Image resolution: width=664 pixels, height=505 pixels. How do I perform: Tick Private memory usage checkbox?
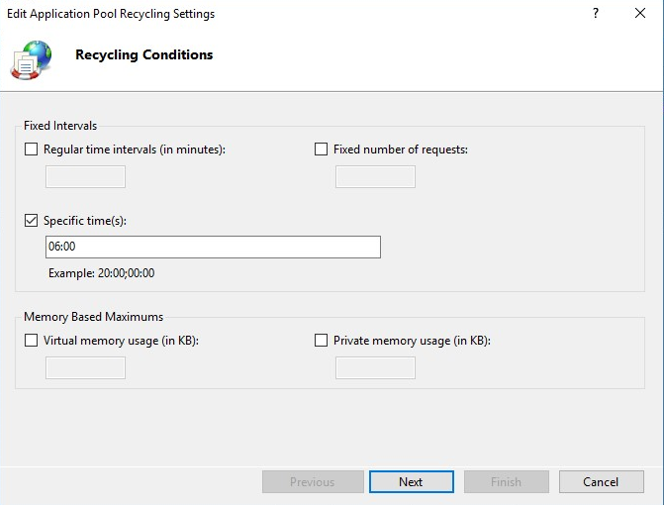pos(321,341)
